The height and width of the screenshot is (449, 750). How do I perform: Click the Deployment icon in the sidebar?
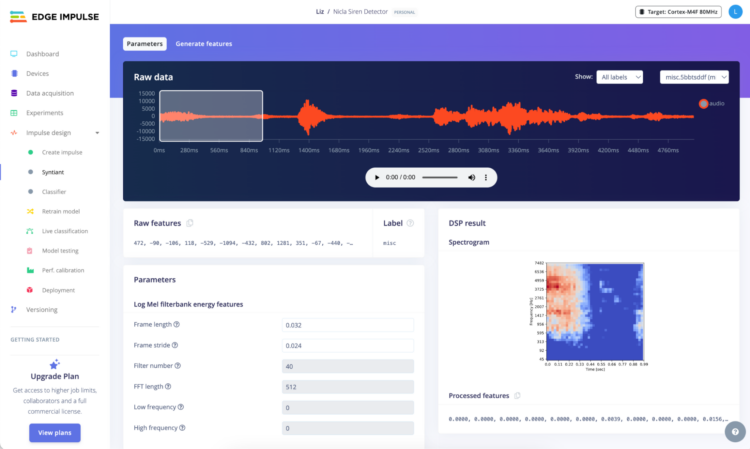pos(31,289)
